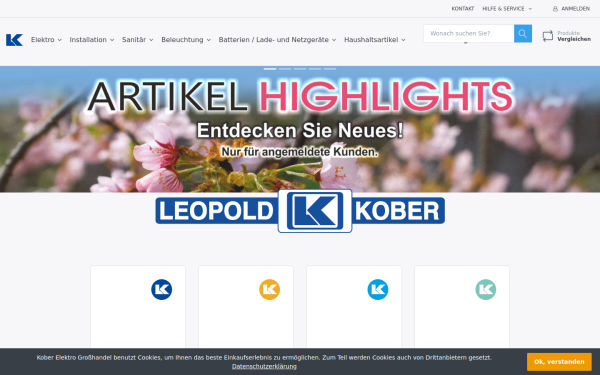Expand the Installation menu
The height and width of the screenshot is (375, 600).
coord(92,40)
